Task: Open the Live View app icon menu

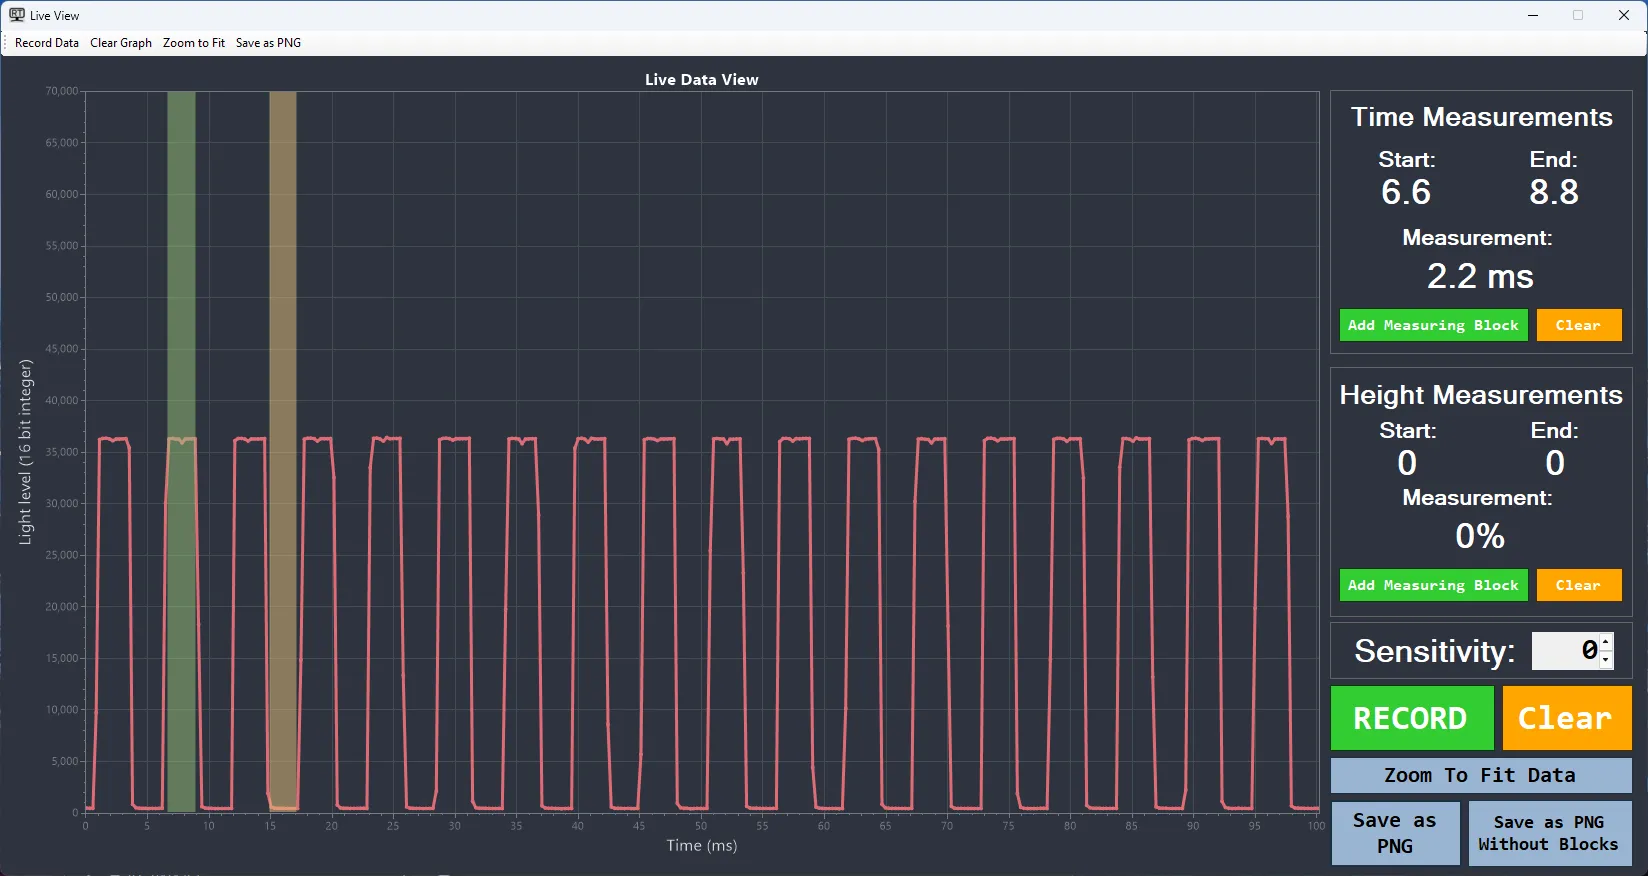Action: (x=16, y=15)
